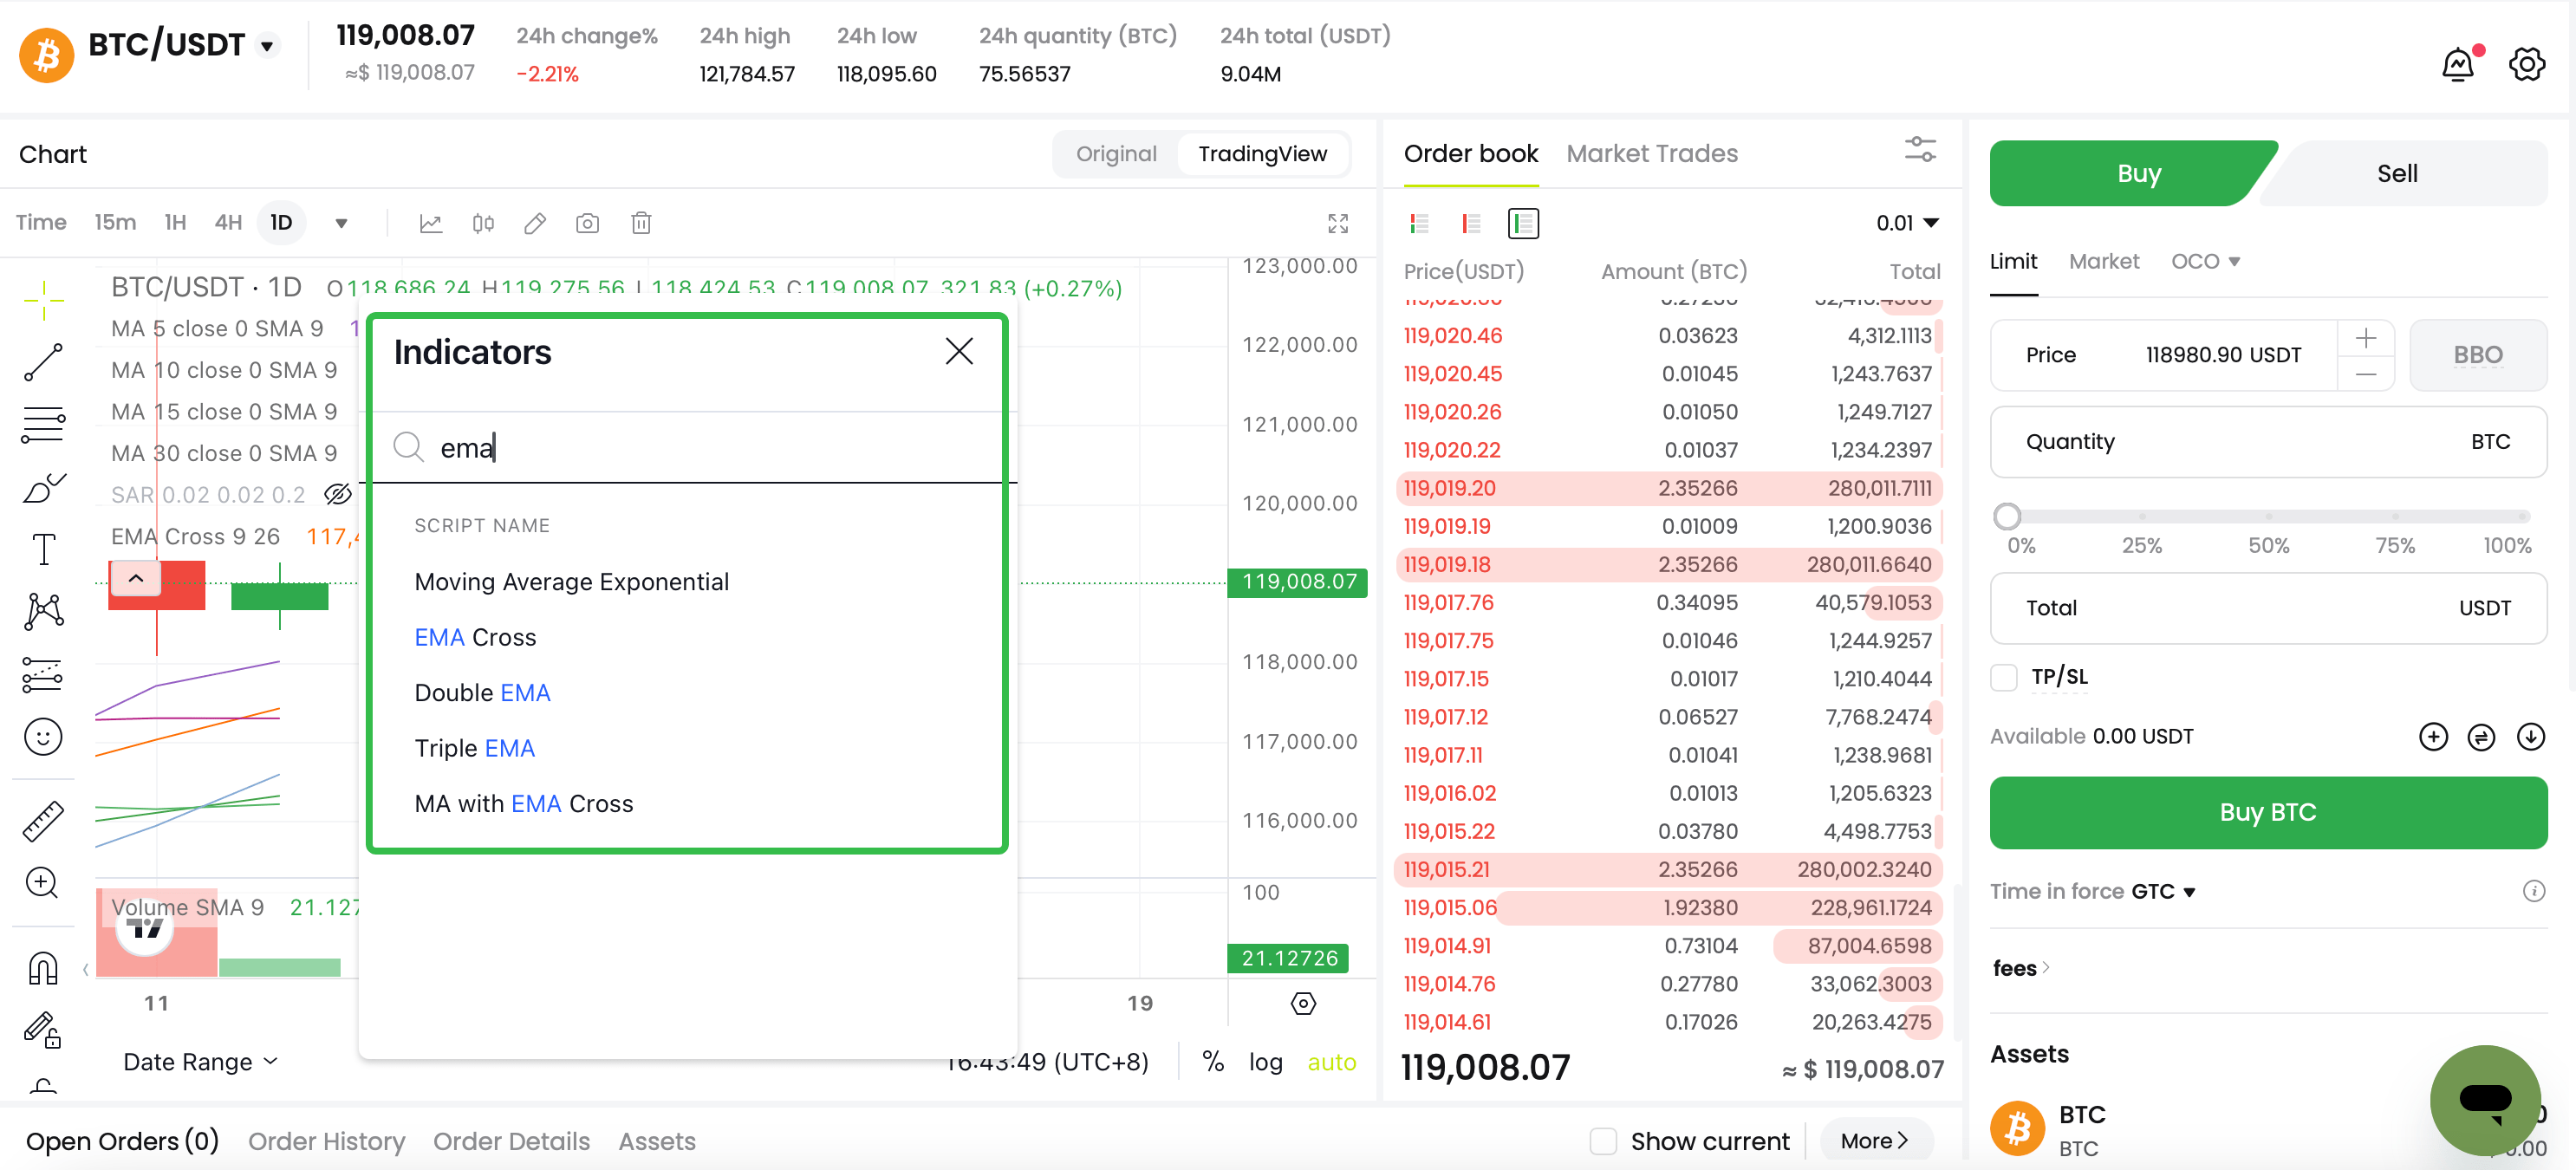Click the chart screenshot camera icon
This screenshot has height=1170, width=2576.
click(587, 223)
